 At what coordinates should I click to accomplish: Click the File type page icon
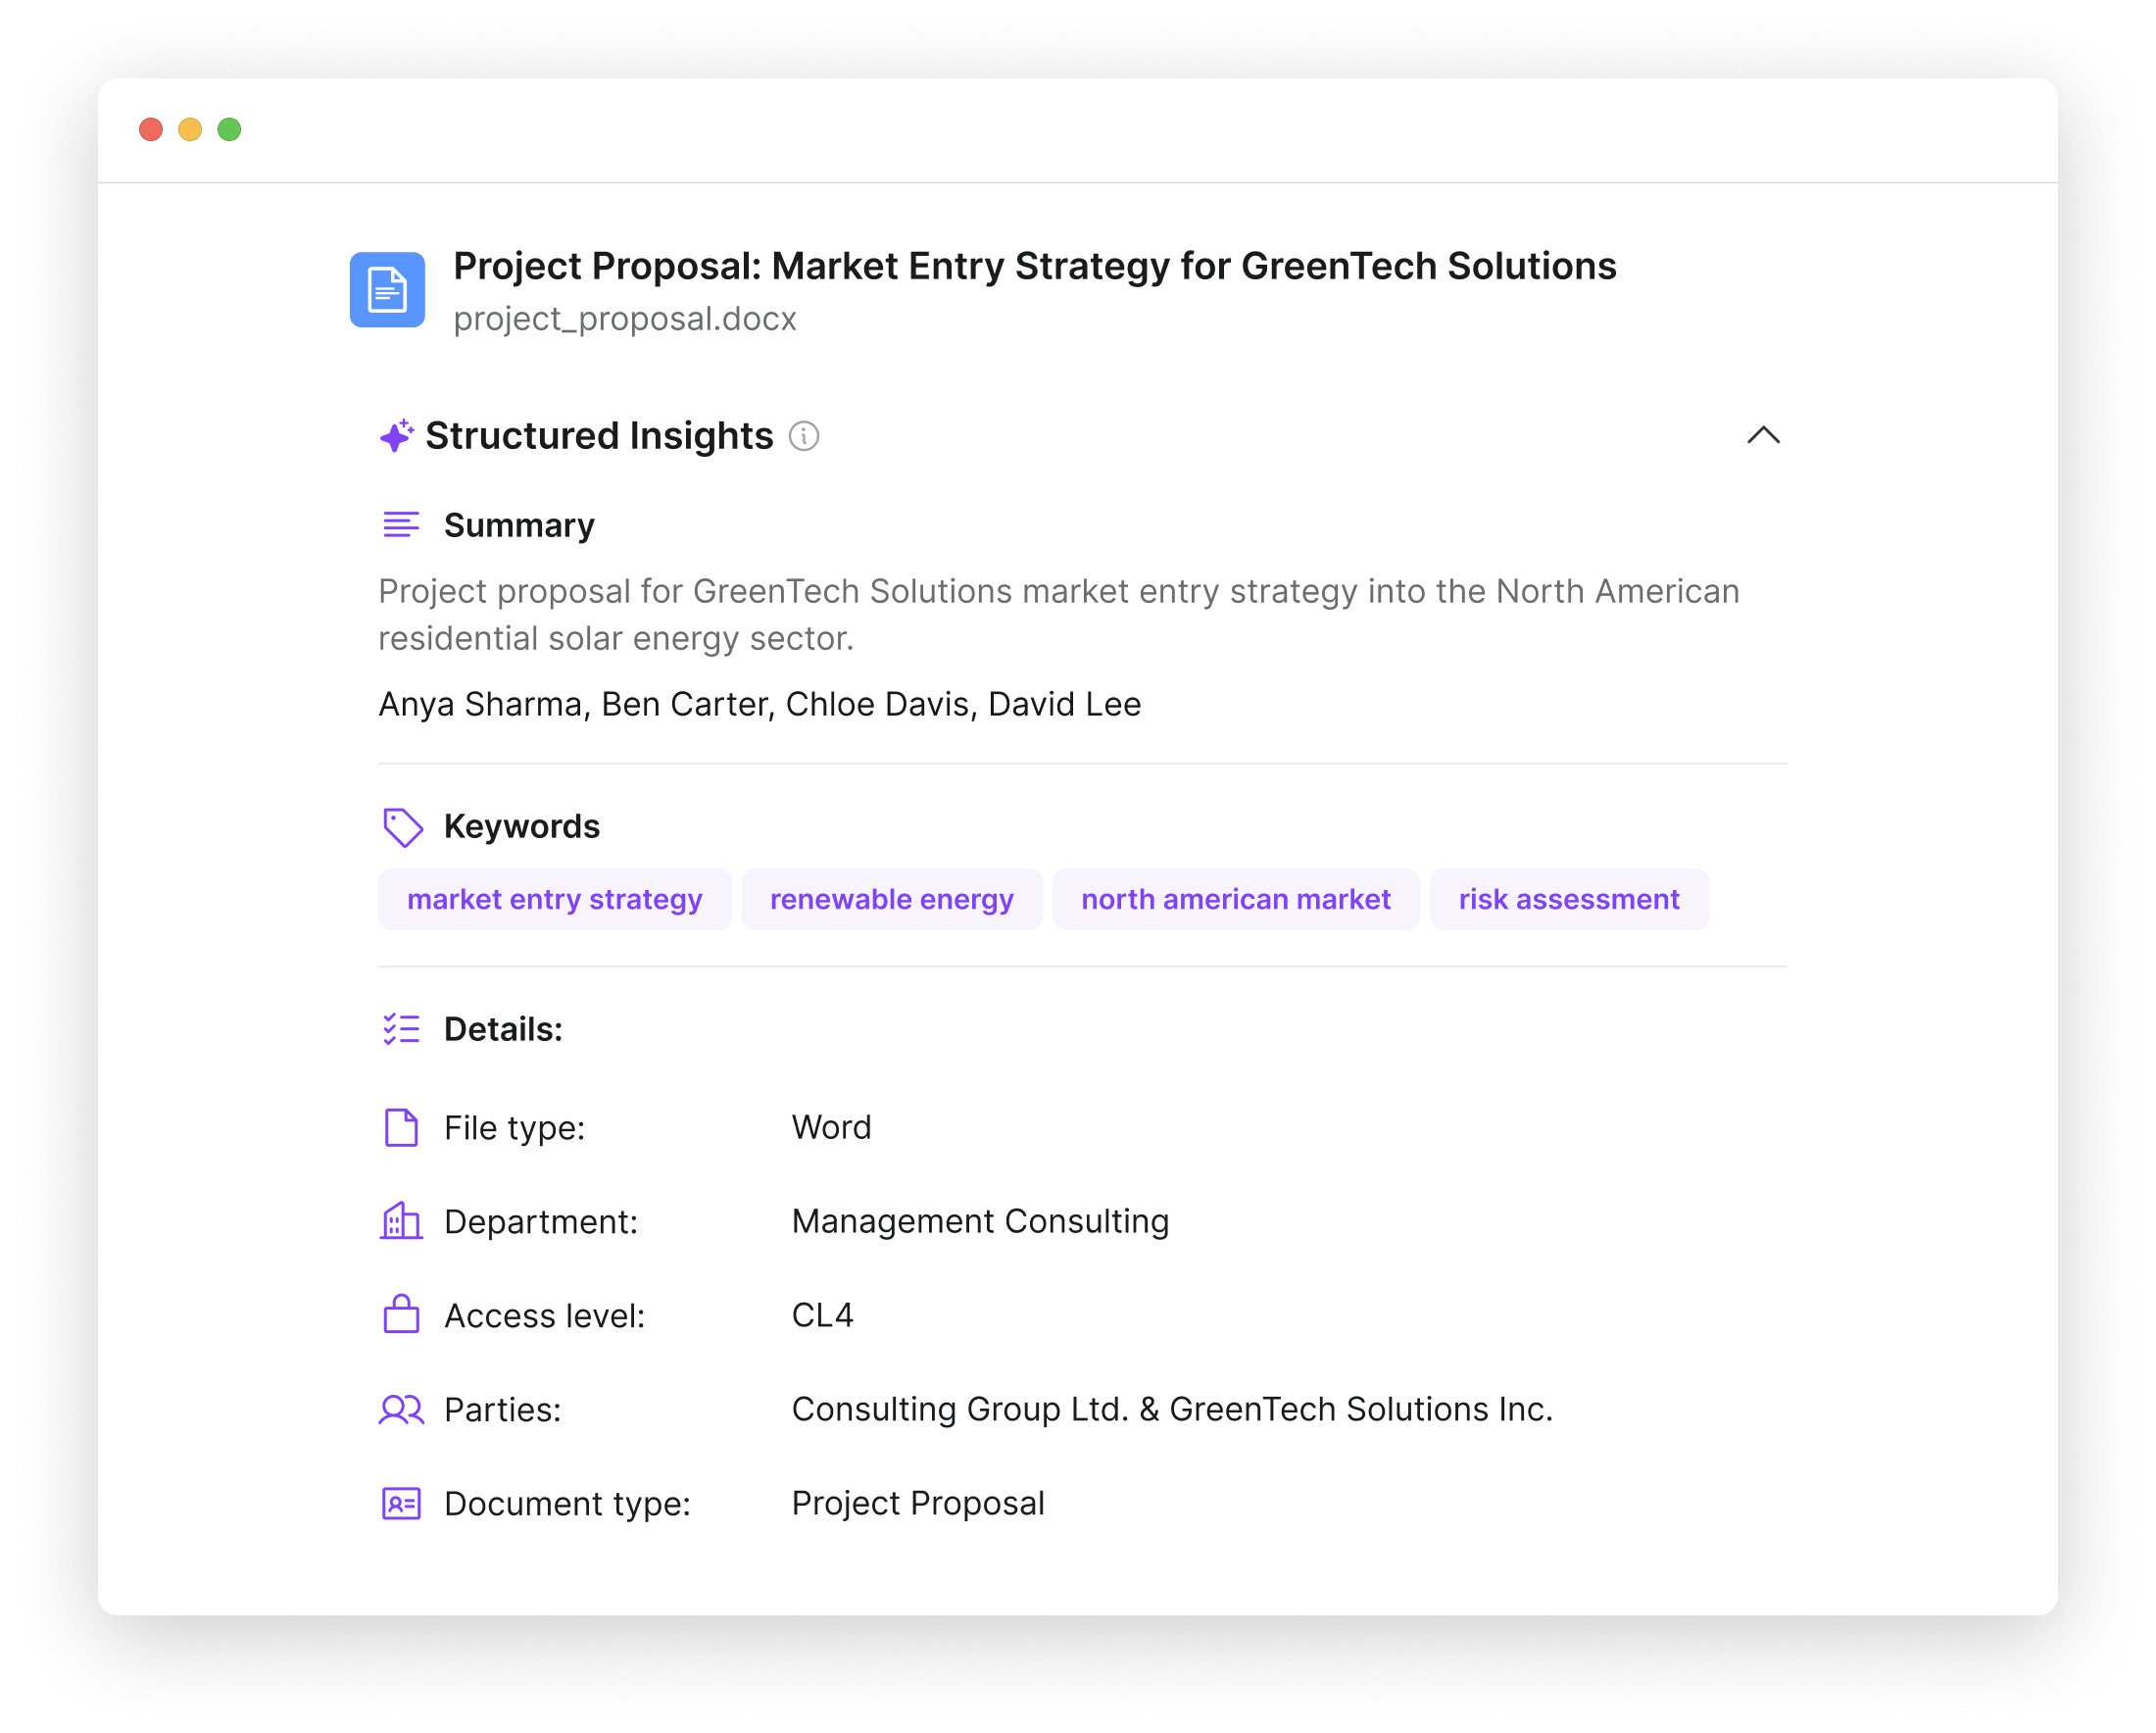pos(402,1127)
